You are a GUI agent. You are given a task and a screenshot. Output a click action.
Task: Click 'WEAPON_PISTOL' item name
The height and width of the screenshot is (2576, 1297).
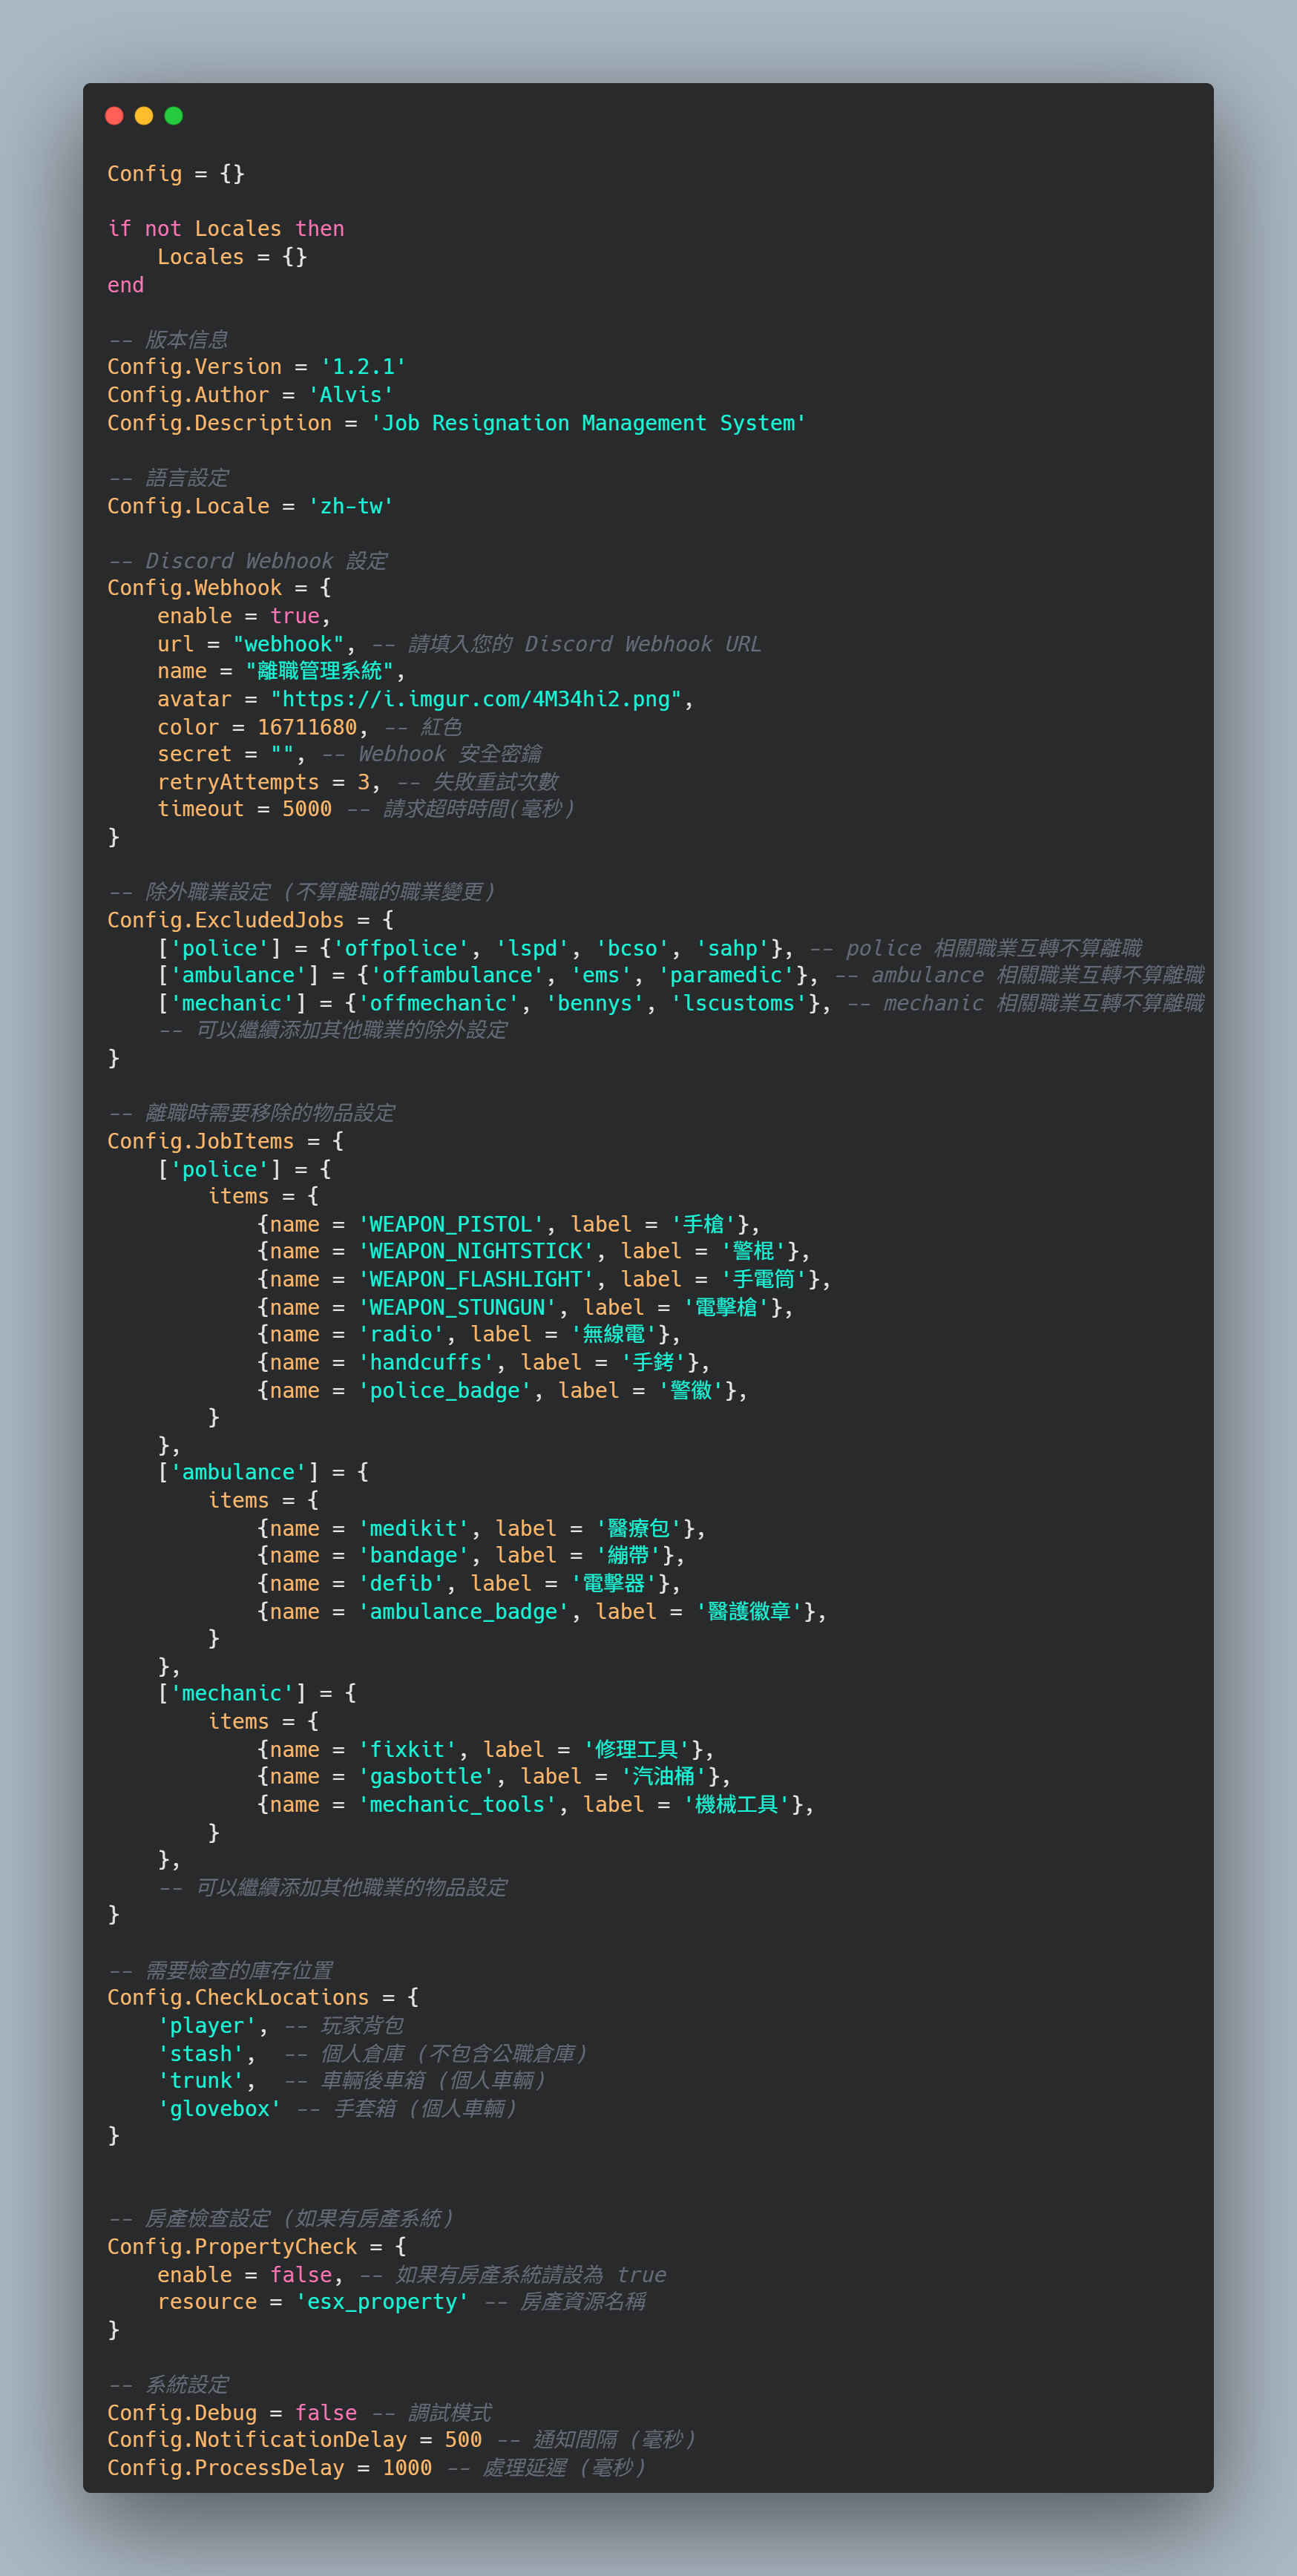[x=451, y=1224]
